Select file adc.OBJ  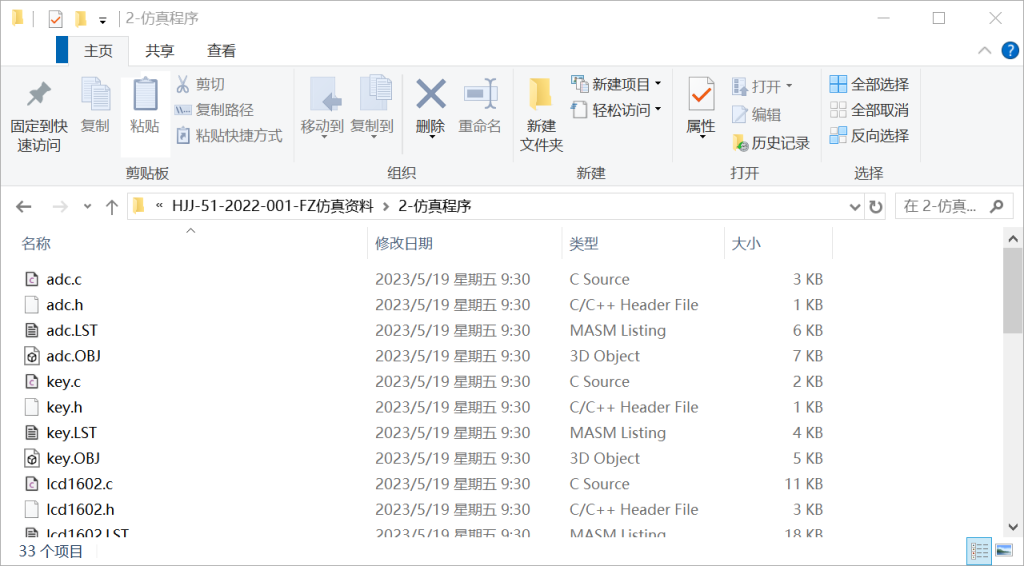point(73,356)
